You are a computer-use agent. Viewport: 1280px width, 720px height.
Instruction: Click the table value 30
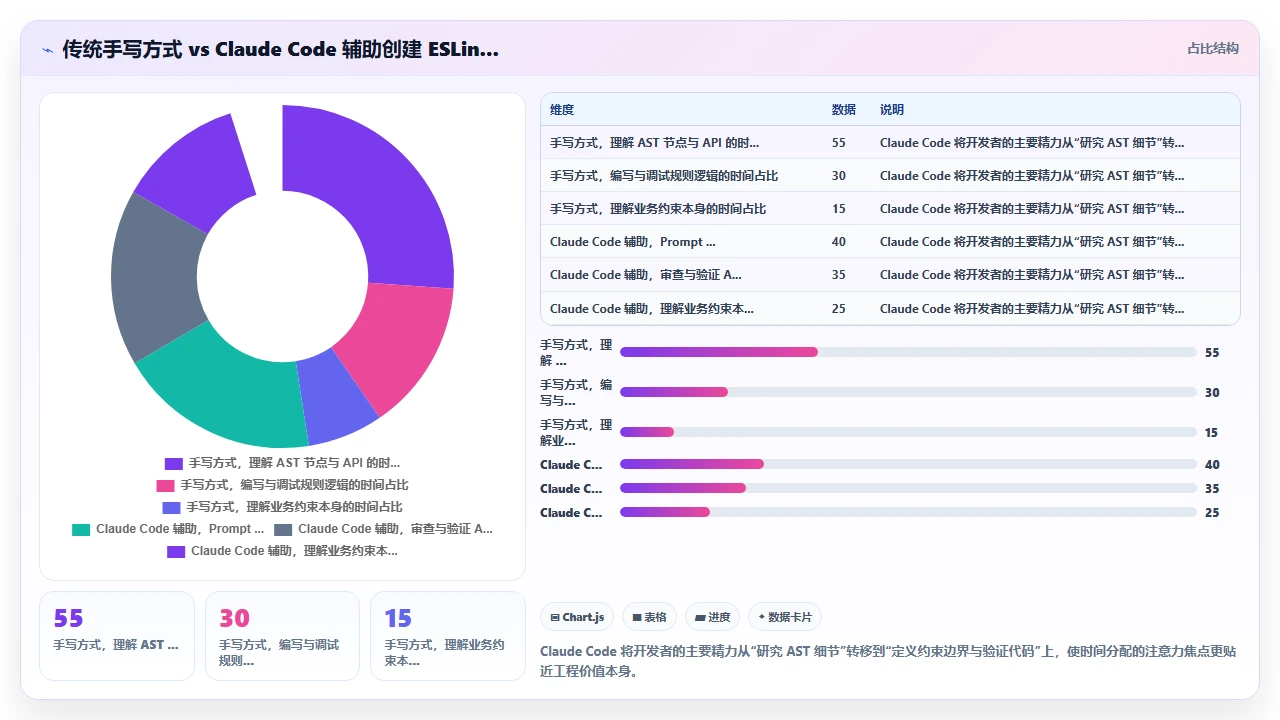pos(839,176)
